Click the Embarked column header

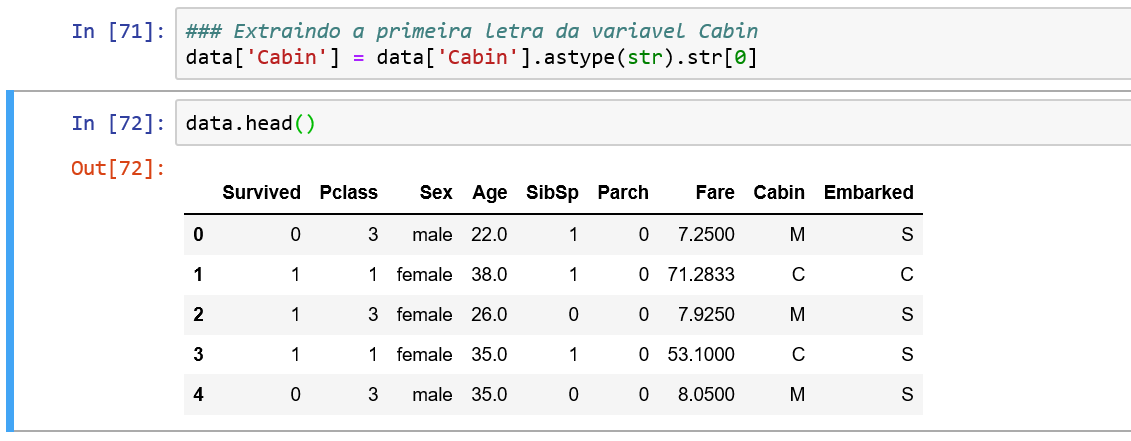tap(868, 192)
